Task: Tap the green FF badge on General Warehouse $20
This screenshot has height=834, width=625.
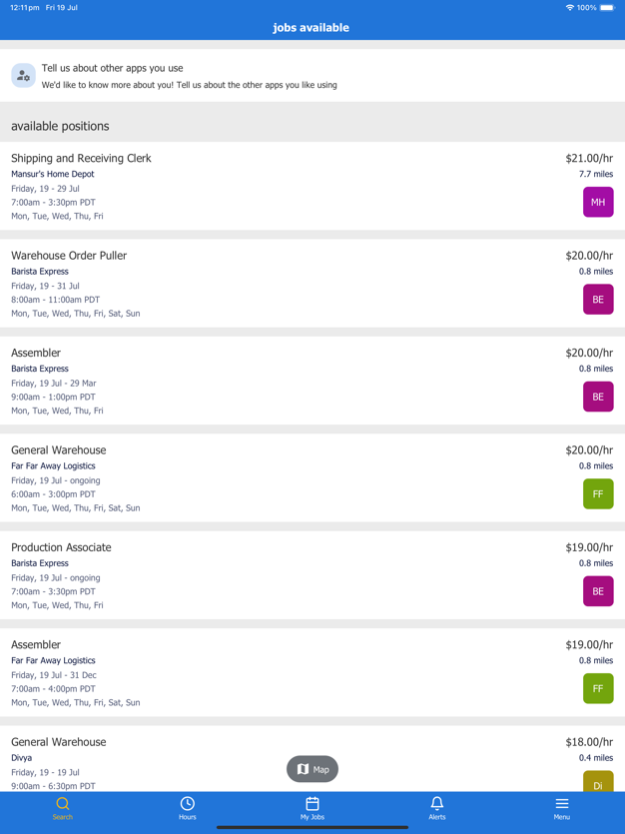Action: (x=598, y=494)
